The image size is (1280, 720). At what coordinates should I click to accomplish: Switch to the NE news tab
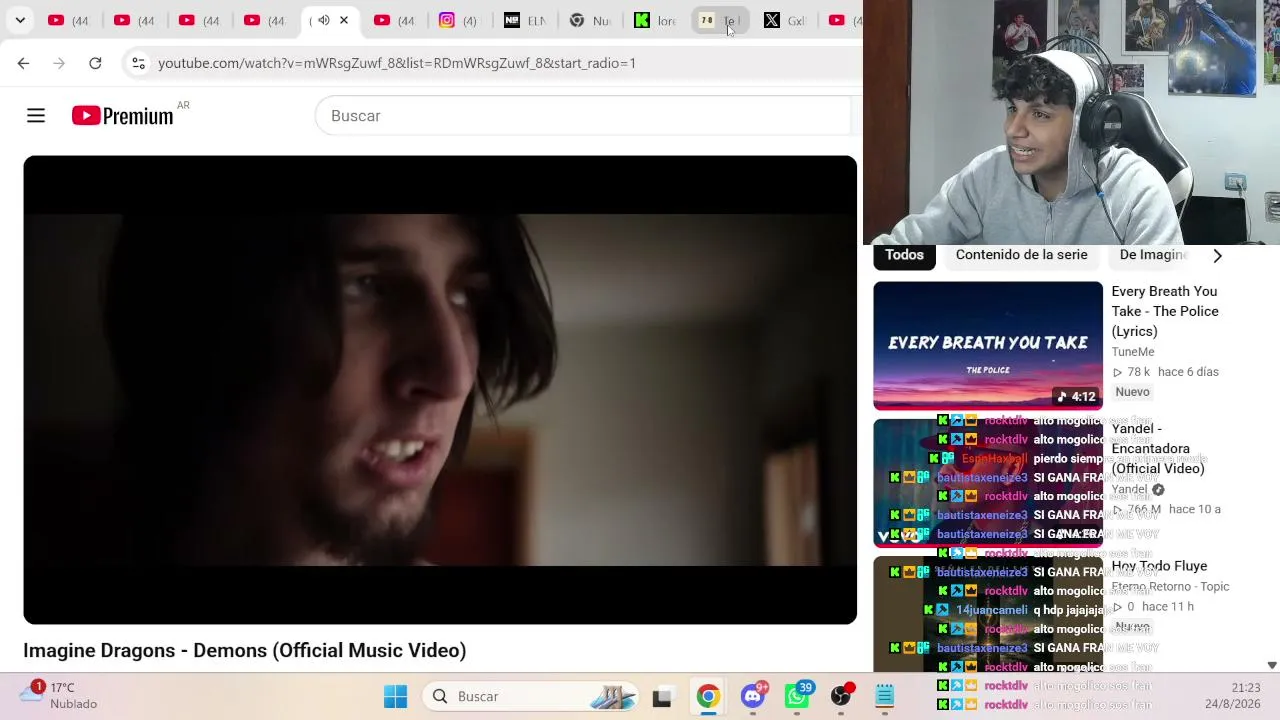523,20
